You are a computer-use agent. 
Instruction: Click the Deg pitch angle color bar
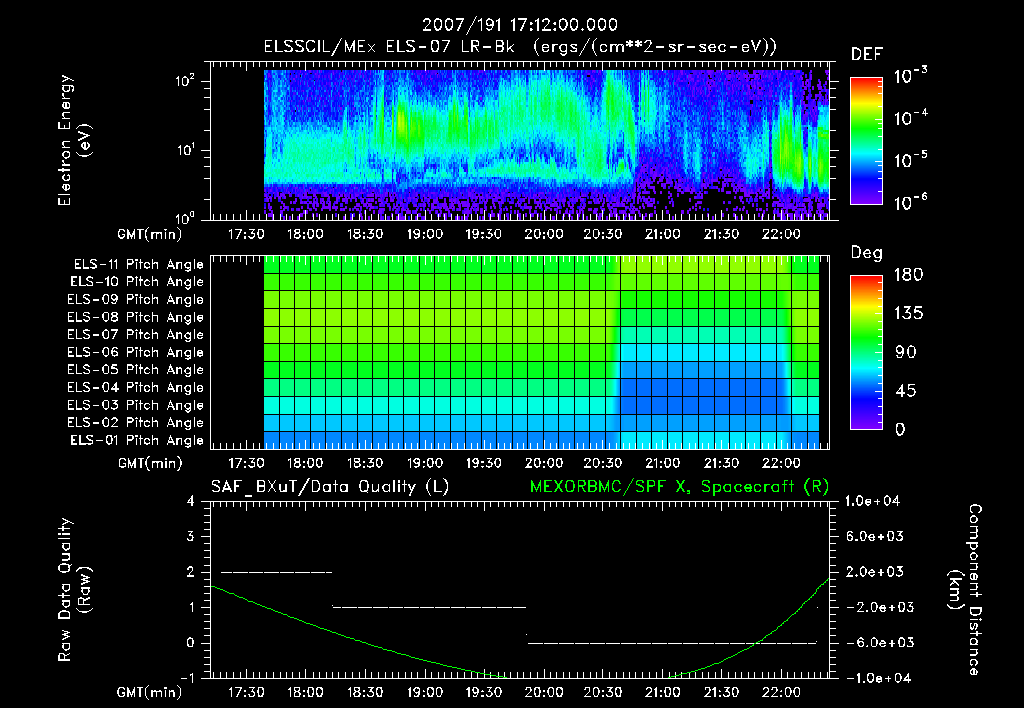pyautogui.click(x=866, y=353)
